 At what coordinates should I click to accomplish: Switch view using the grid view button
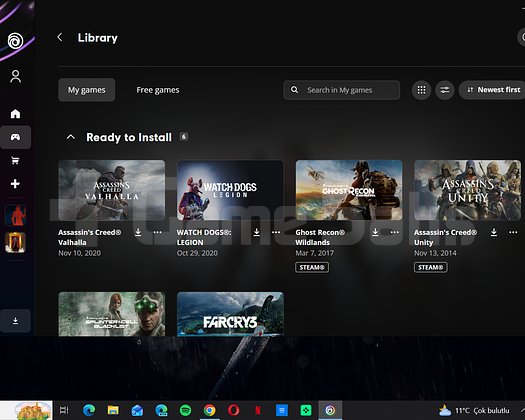click(x=421, y=90)
